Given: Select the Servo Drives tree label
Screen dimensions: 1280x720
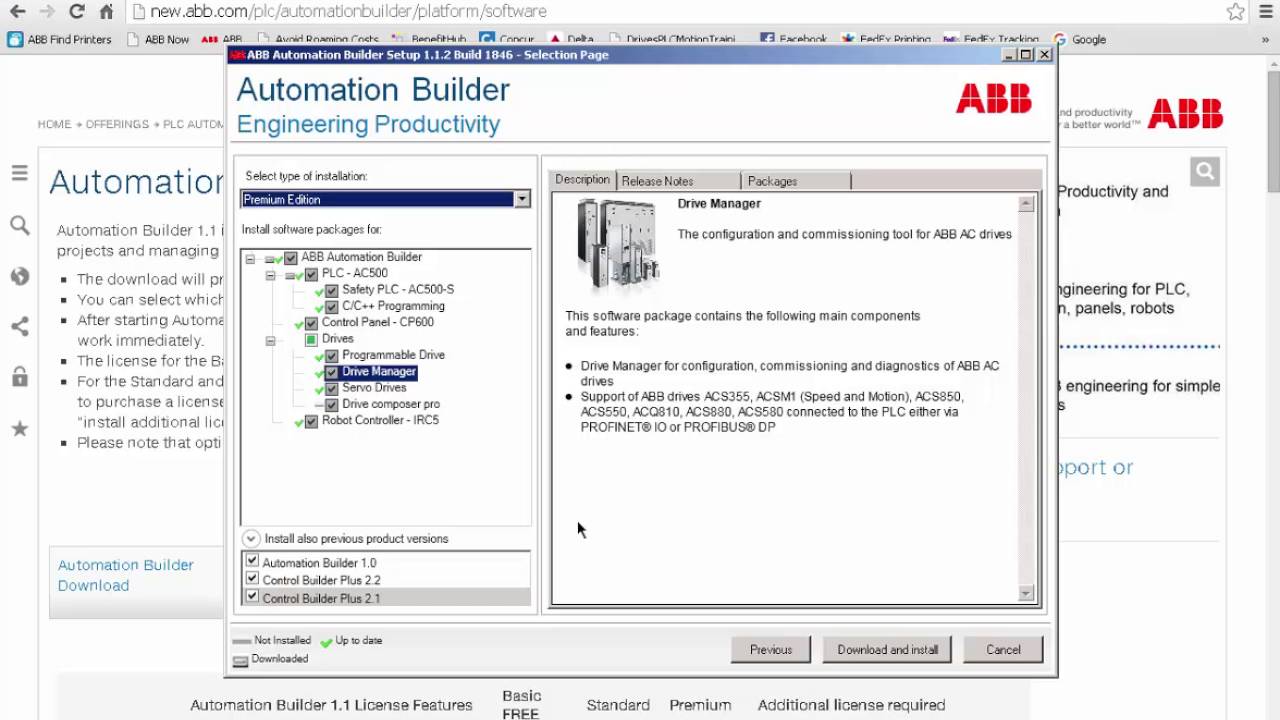Looking at the screenshot, I should pyautogui.click(x=374, y=388).
